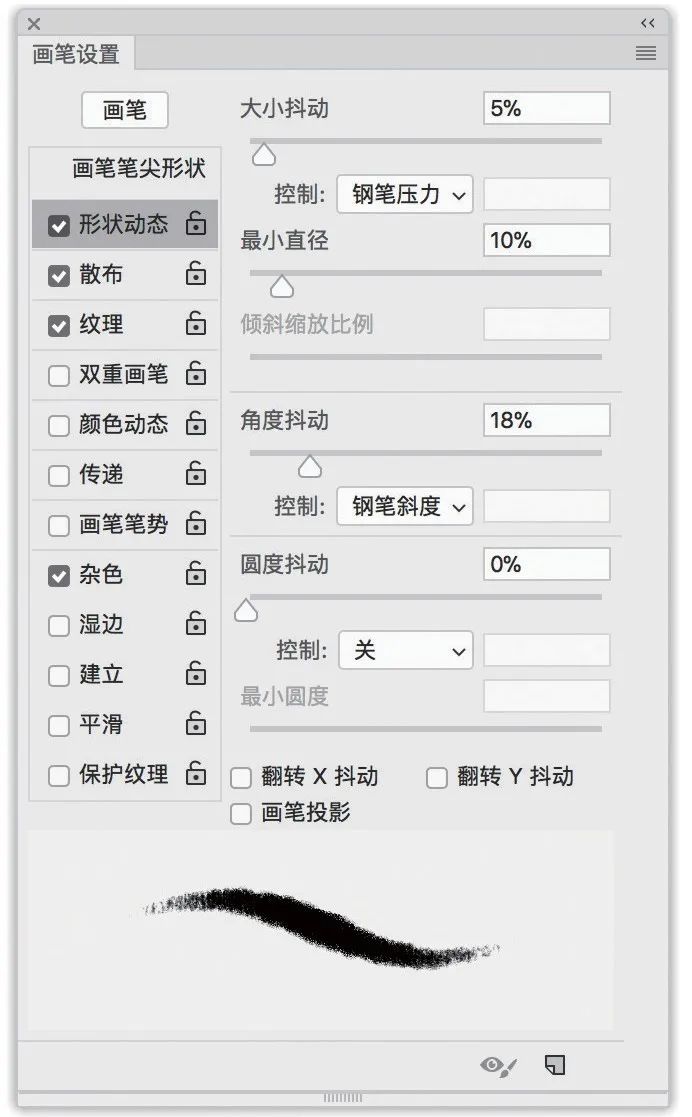Toggle the lock icon for 杂色

pos(196,573)
